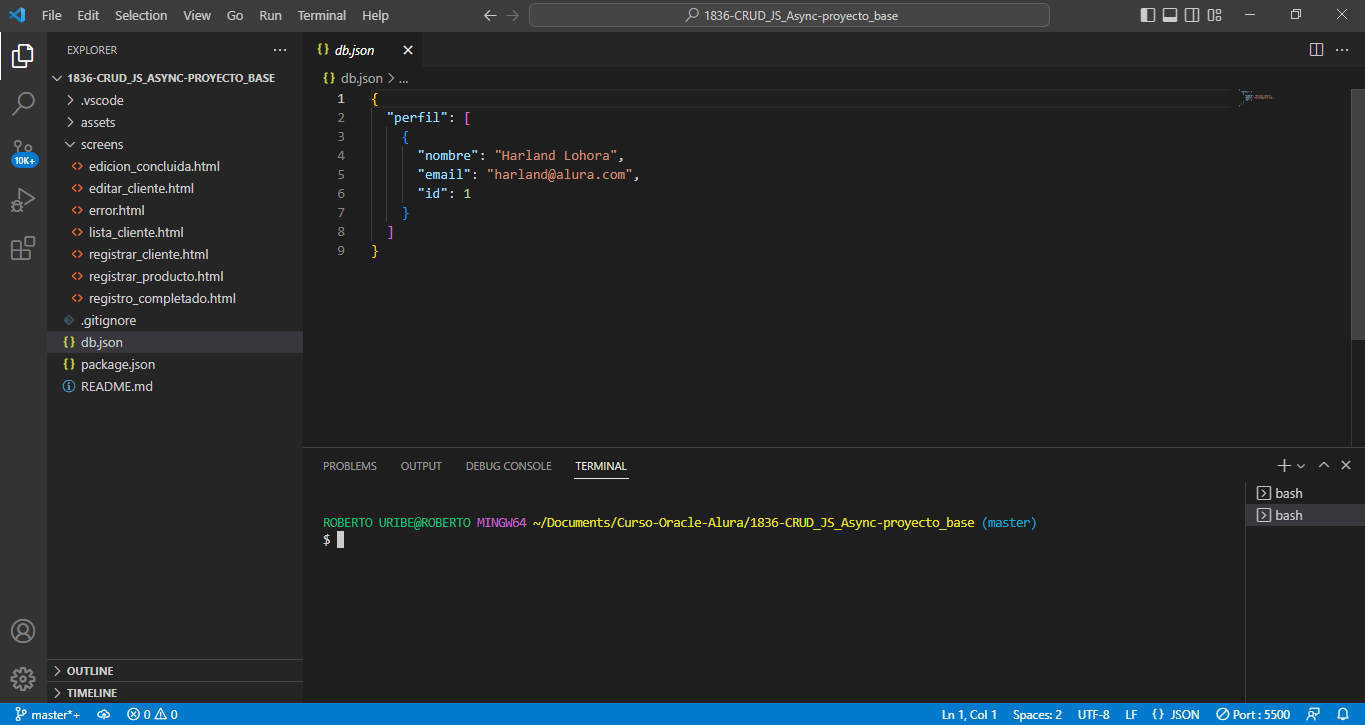Change language mode JSON status item
1365x725 pixels.
point(1175,715)
